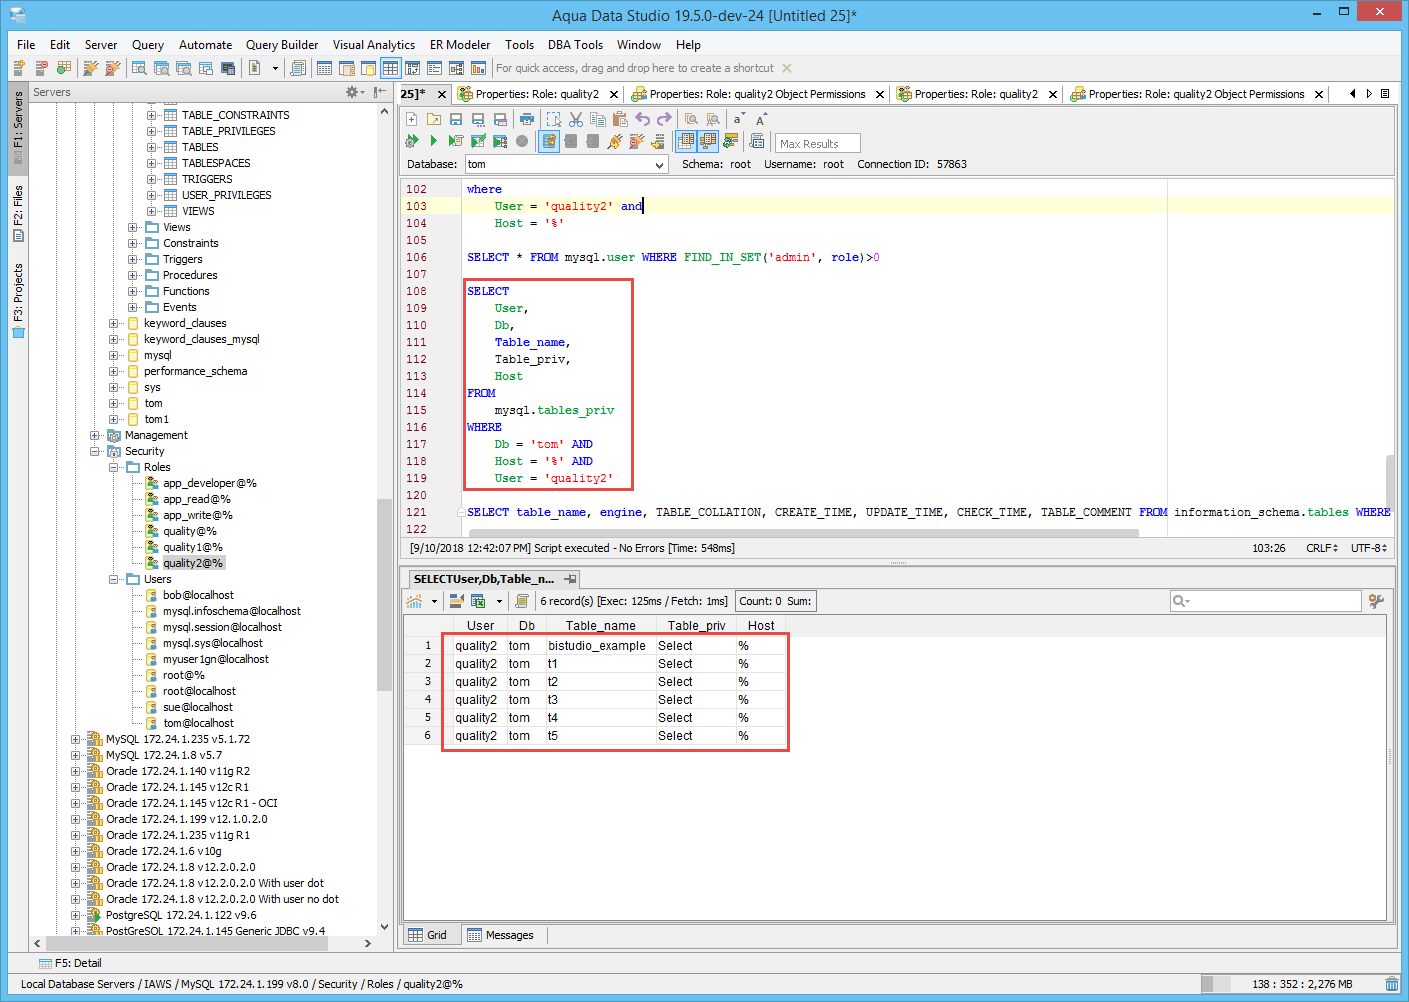Collapse the Roles folder node
Screen dimensions: 1409x1002
coord(114,467)
